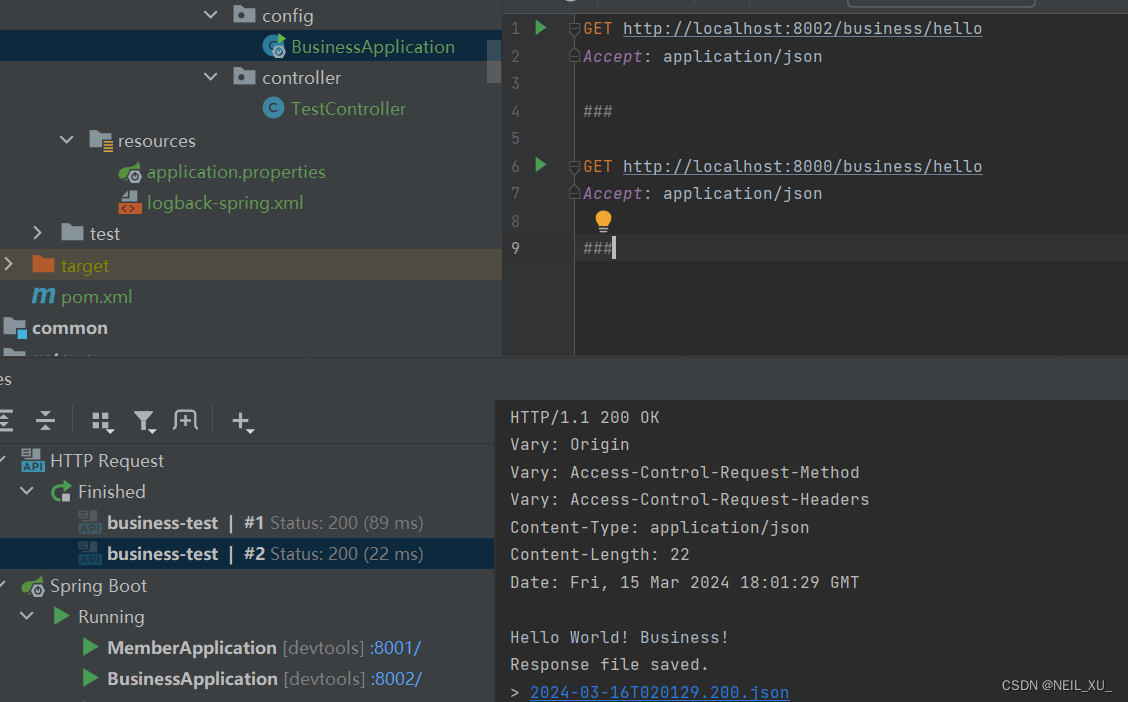
Task: Expand the test folder
Action: [37, 233]
